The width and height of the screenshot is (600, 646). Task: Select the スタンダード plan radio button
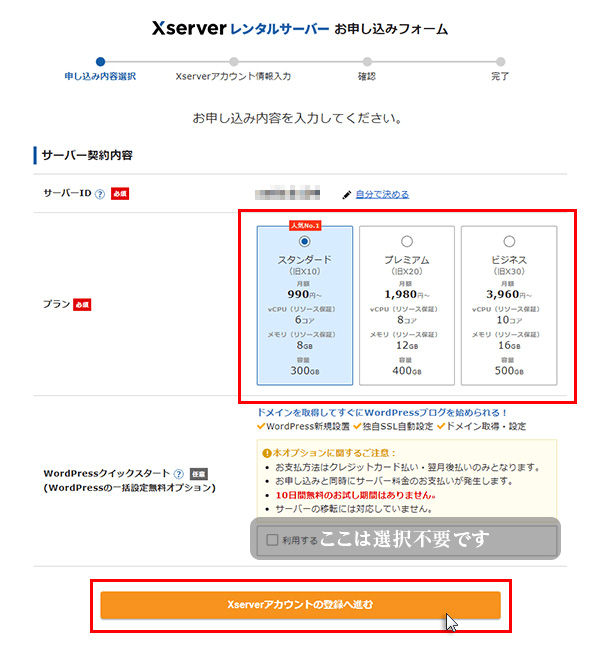coord(305,241)
